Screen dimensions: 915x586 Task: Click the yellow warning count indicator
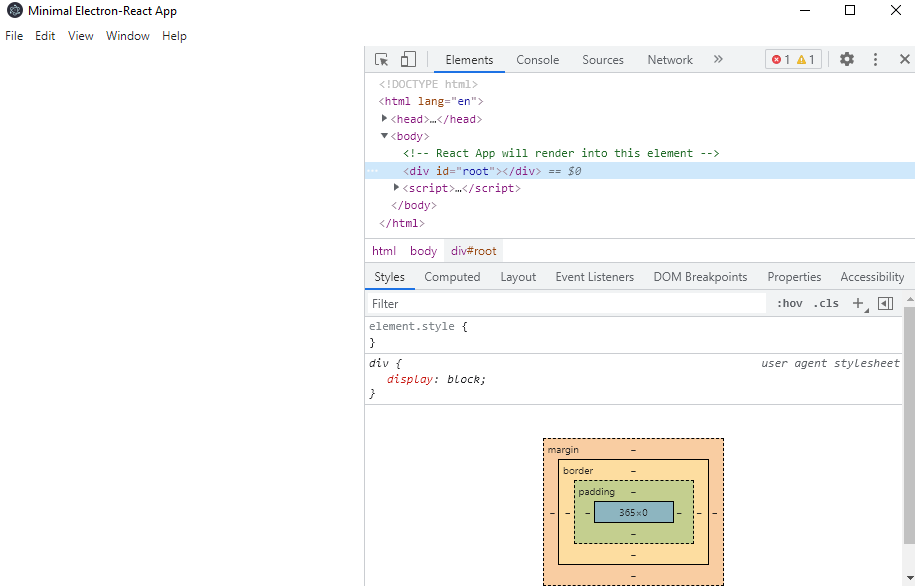tap(806, 60)
